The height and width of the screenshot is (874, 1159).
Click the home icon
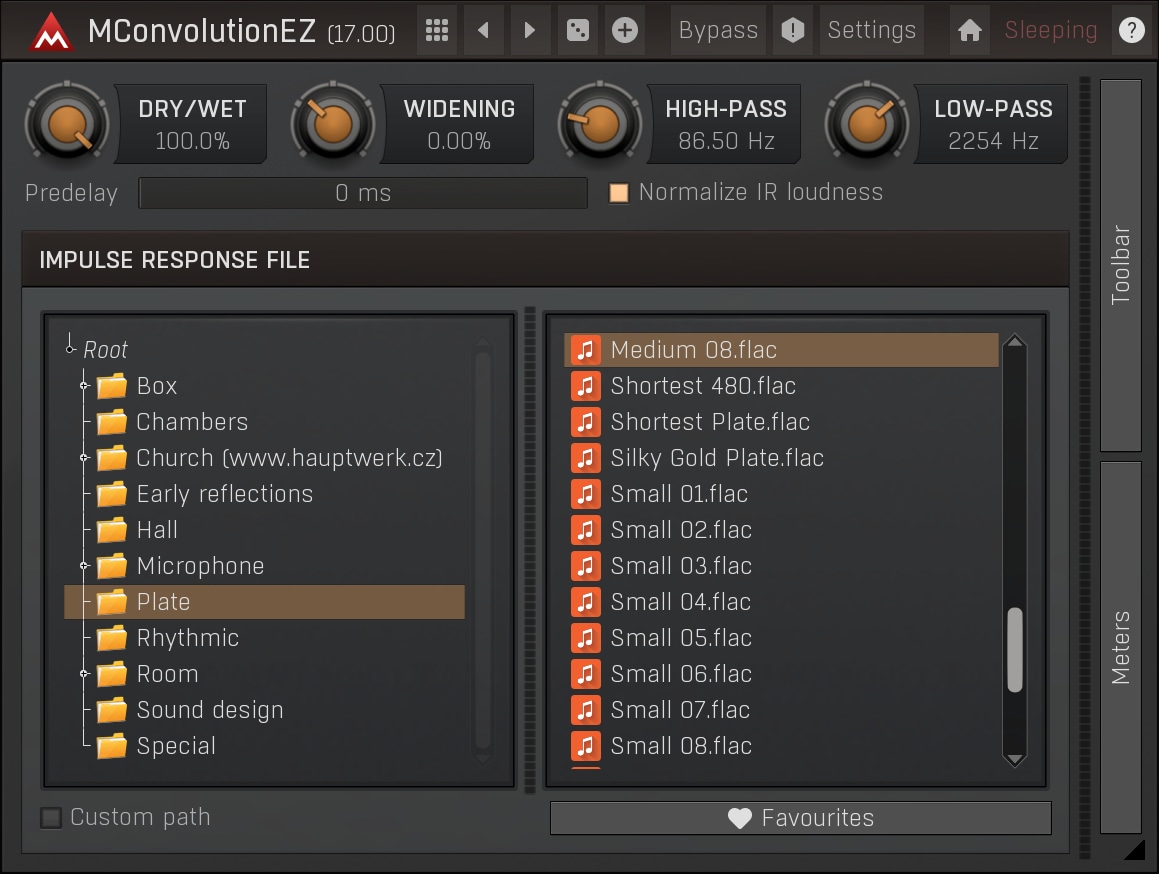[x=969, y=30]
